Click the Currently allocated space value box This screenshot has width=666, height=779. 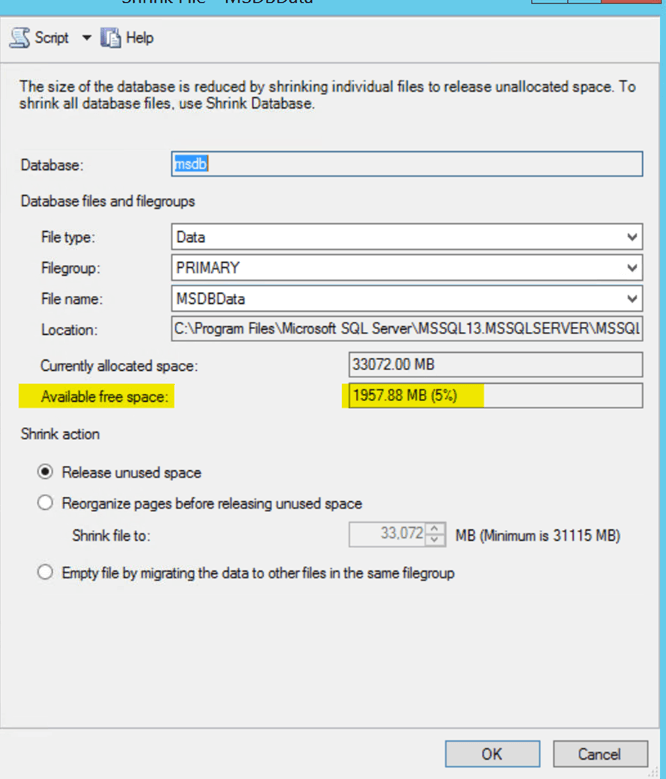point(495,365)
